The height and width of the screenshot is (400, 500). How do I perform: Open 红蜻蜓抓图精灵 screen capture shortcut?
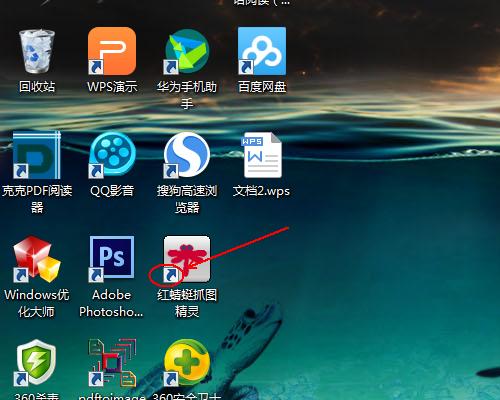187,259
